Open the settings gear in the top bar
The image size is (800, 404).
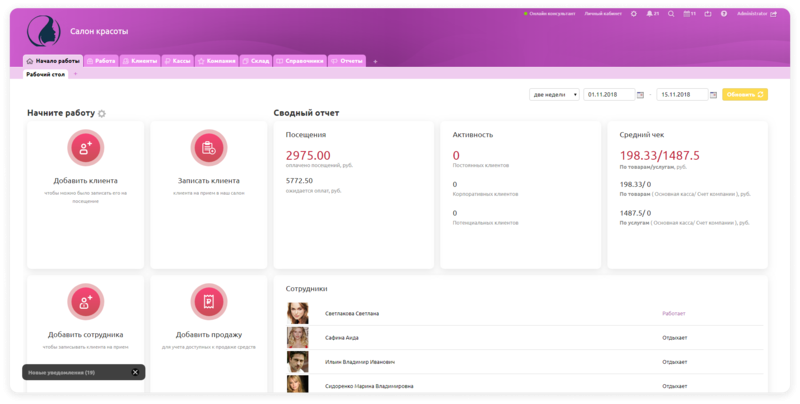(x=633, y=14)
